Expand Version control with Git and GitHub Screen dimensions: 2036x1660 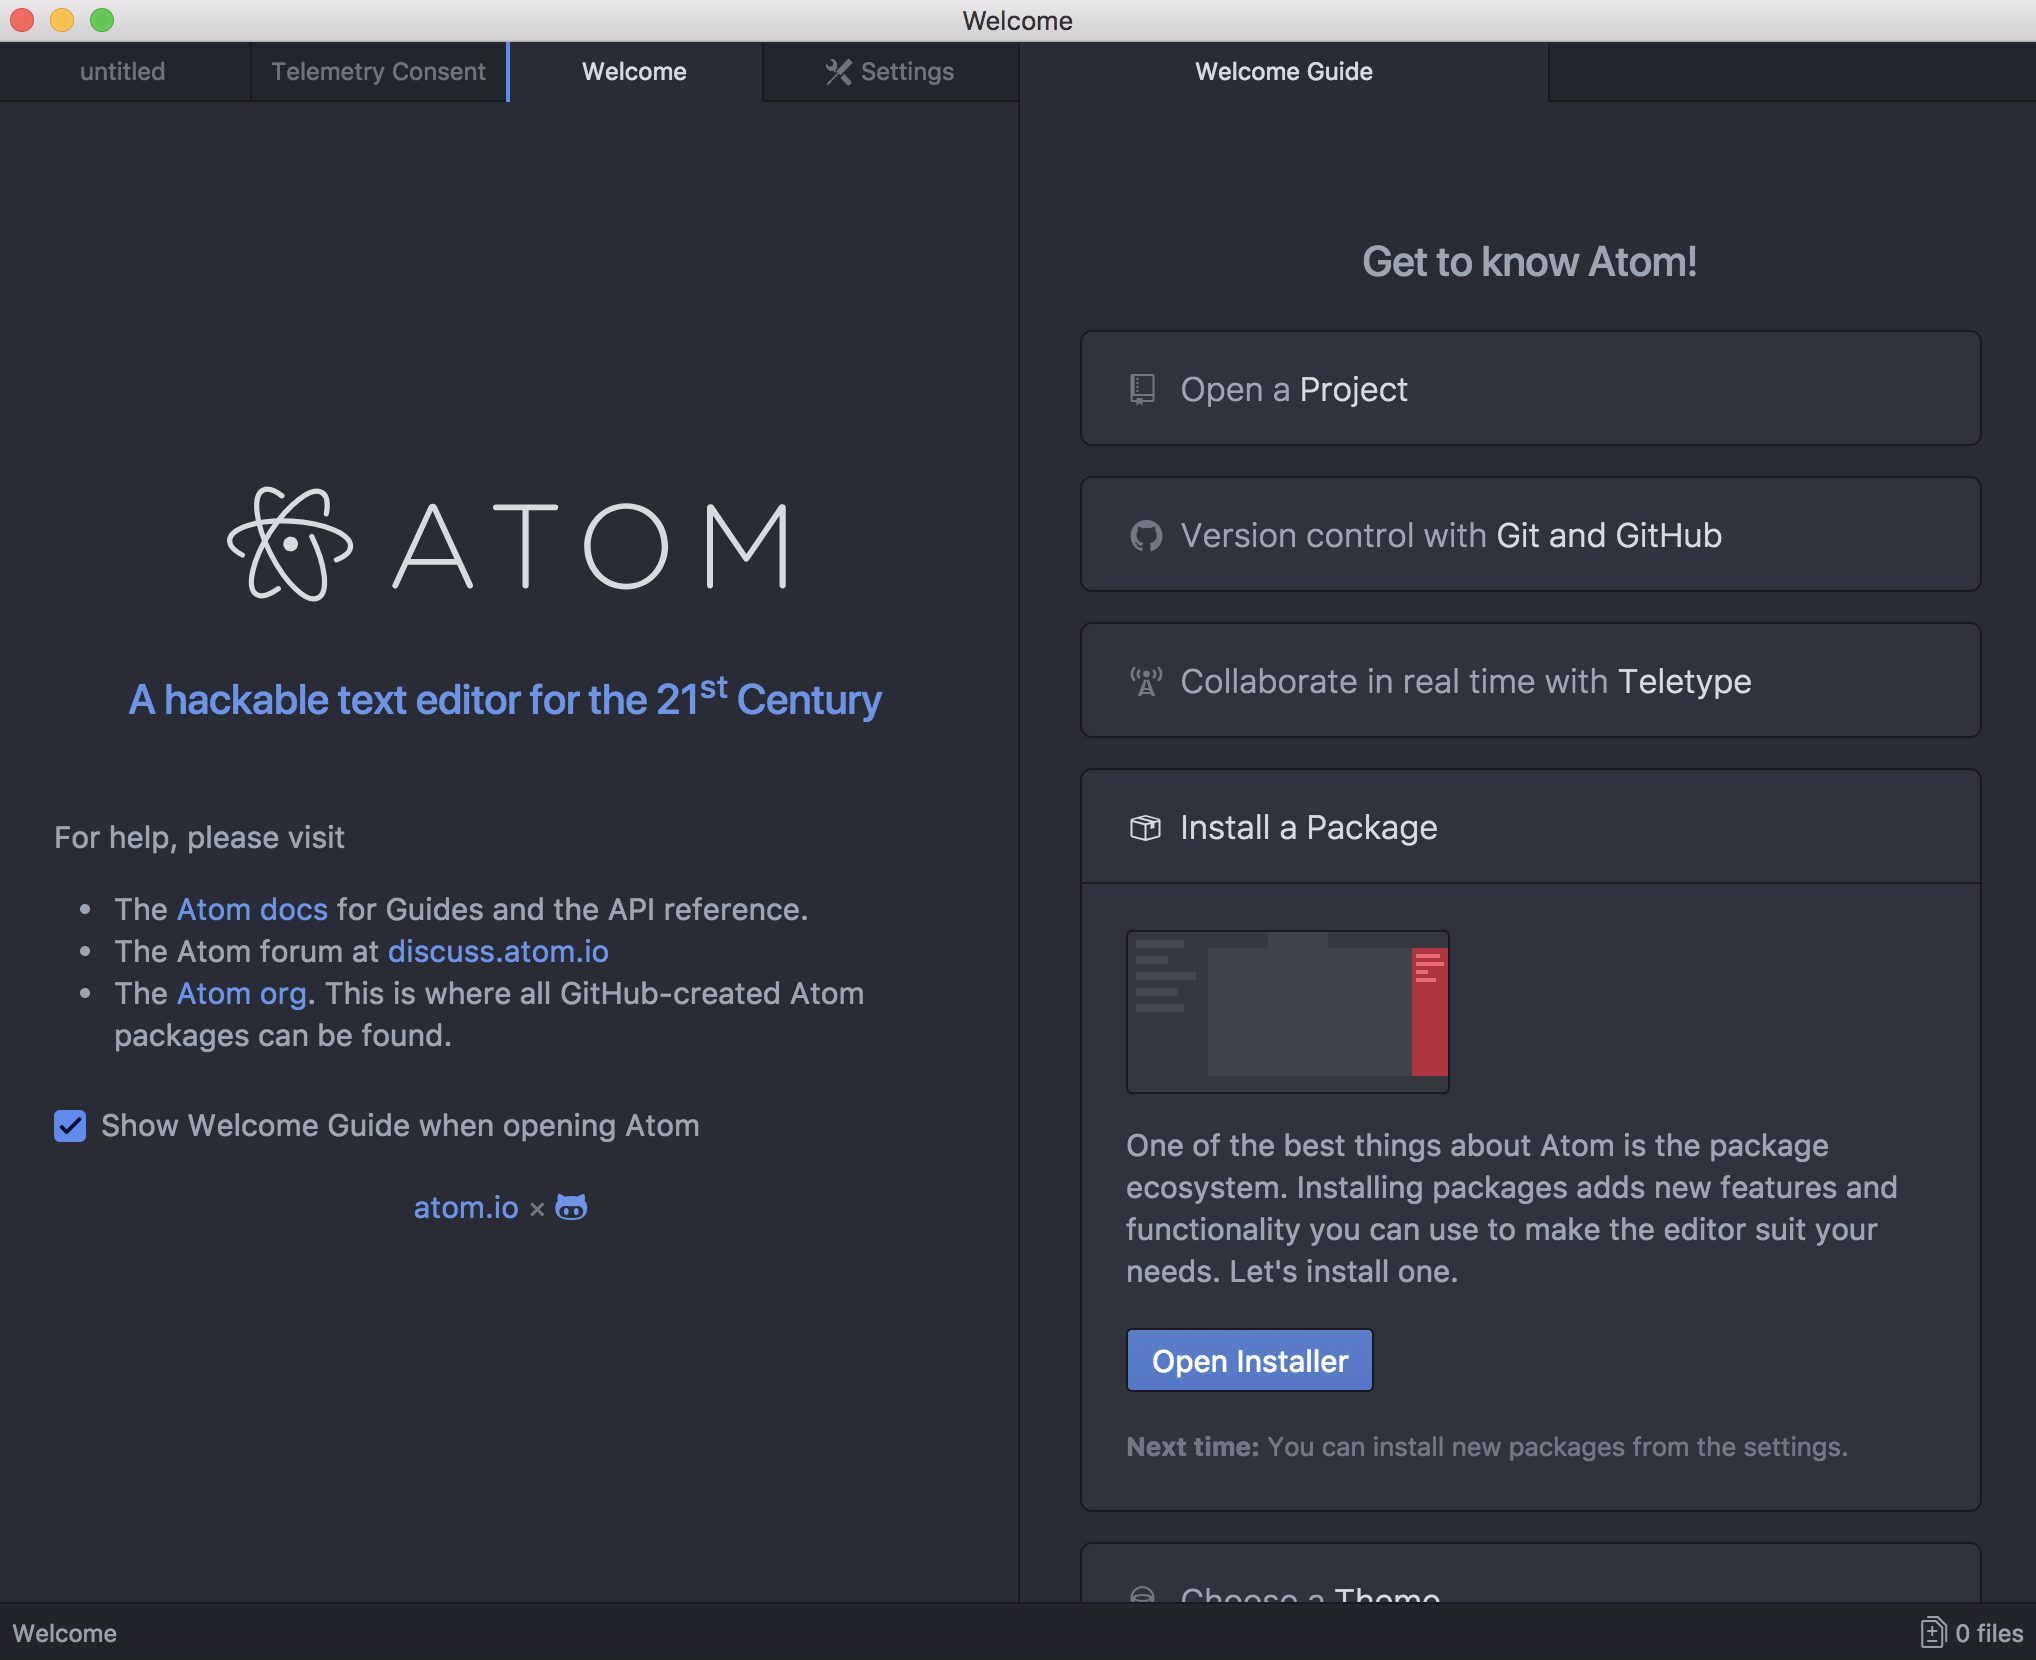tap(1530, 535)
